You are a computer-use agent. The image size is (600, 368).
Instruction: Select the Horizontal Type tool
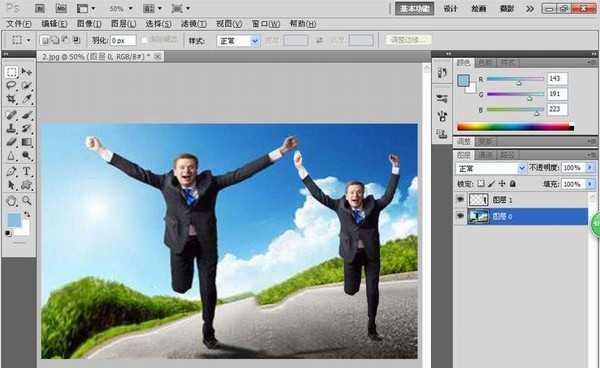[26, 171]
